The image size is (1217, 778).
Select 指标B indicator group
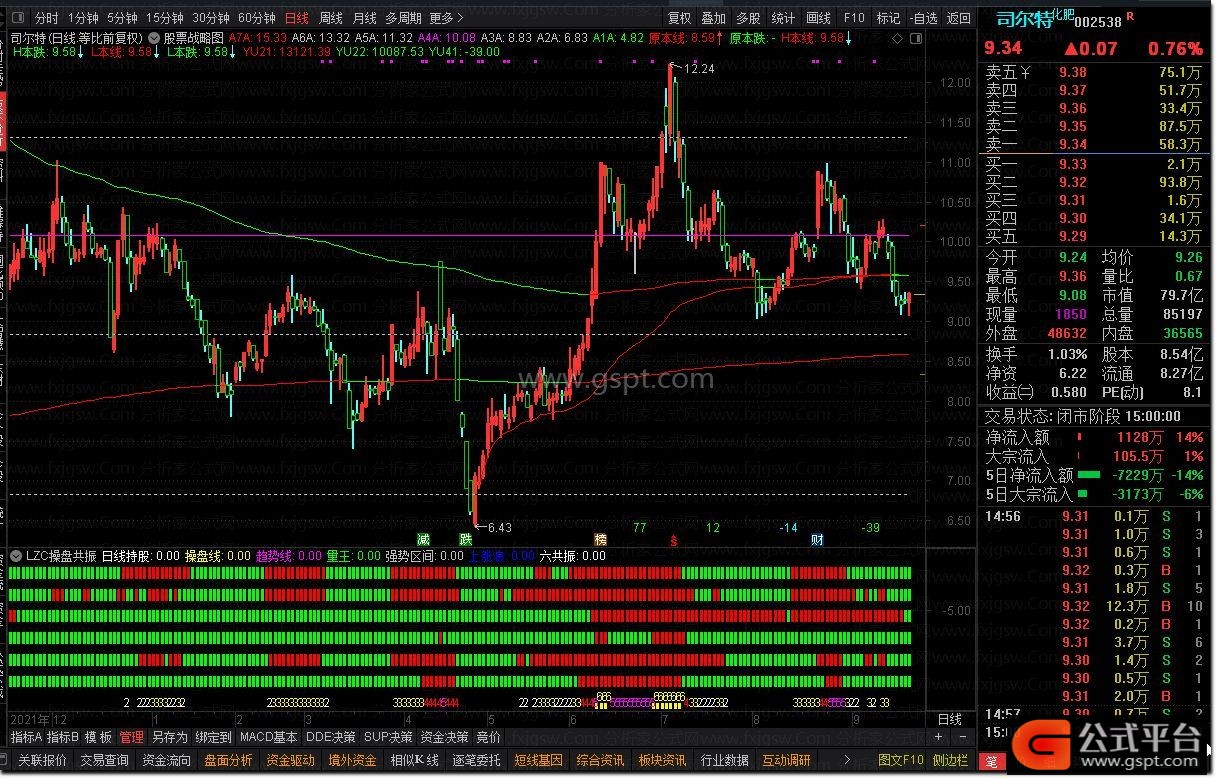[x=62, y=736]
